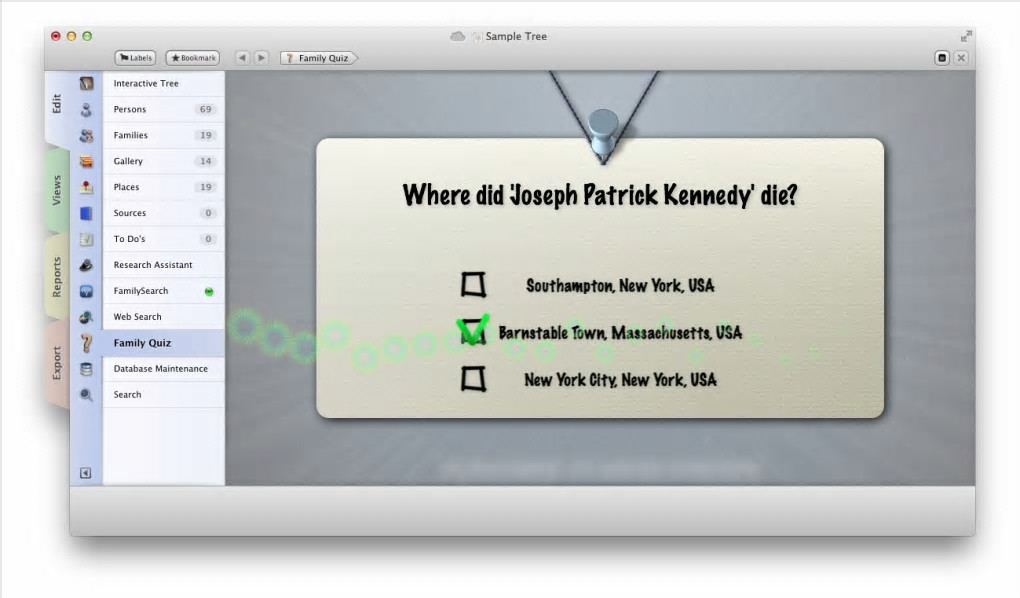
Task: Click the Persons sidebar icon
Action: point(86,109)
